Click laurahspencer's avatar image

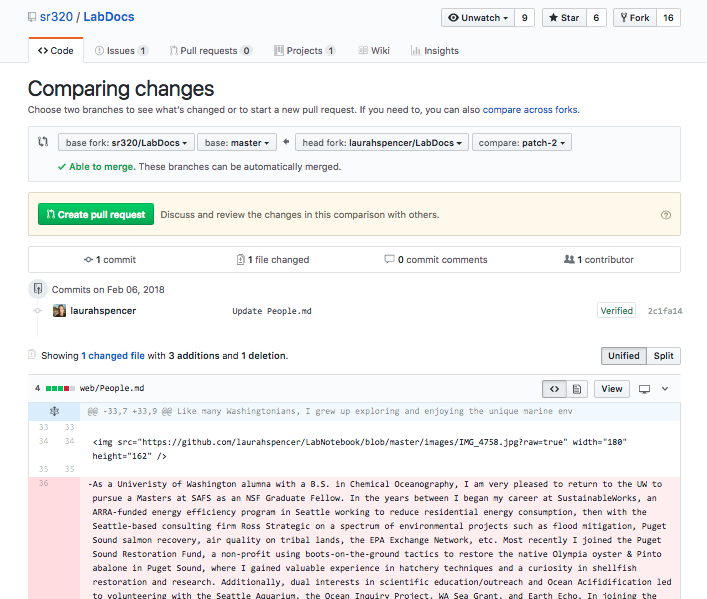pos(59,311)
